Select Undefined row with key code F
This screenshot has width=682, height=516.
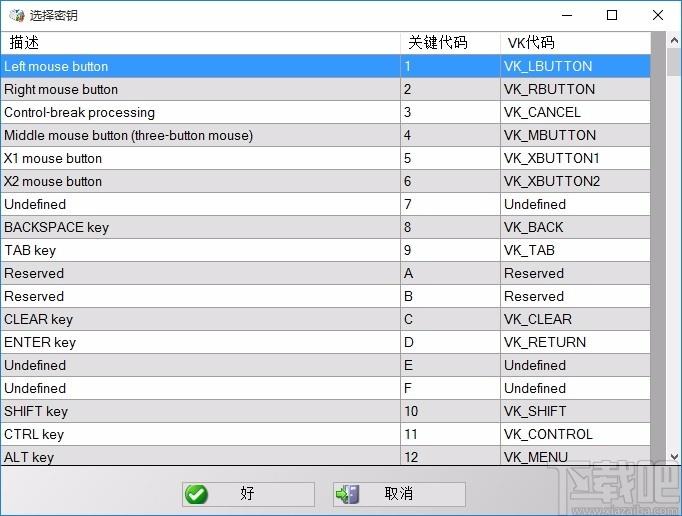pyautogui.click(x=326, y=389)
